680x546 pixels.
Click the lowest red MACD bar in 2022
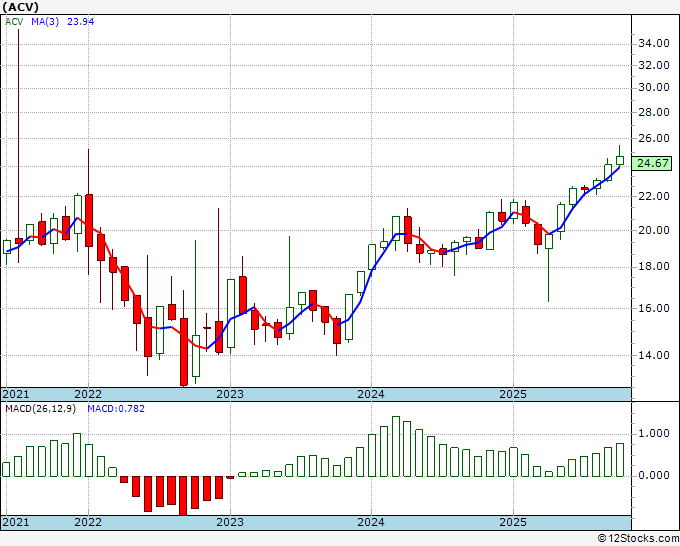(x=183, y=495)
